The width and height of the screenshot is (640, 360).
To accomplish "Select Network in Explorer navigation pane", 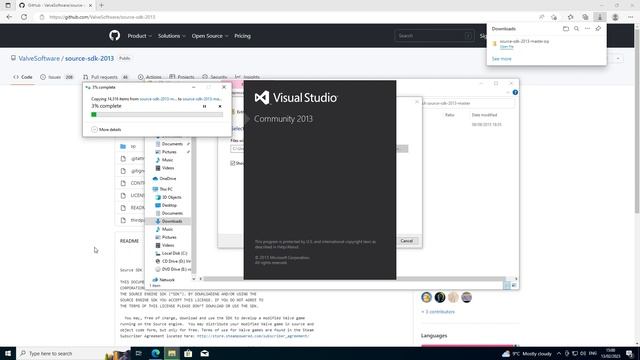I will coord(164,280).
